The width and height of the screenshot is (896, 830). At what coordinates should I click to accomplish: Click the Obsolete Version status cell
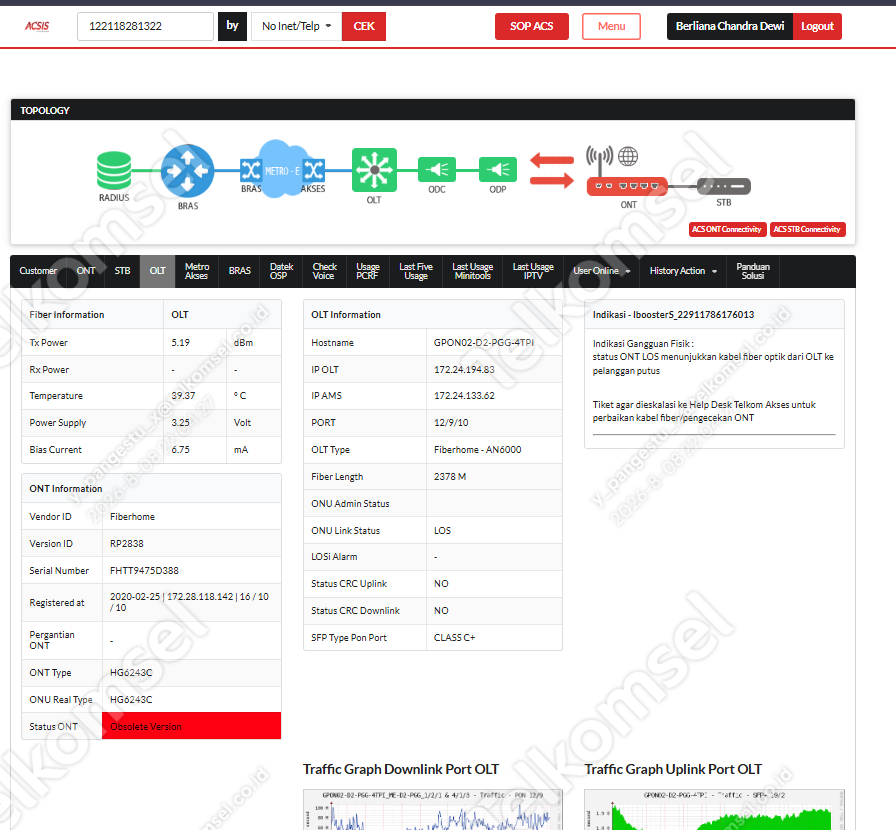(x=191, y=727)
